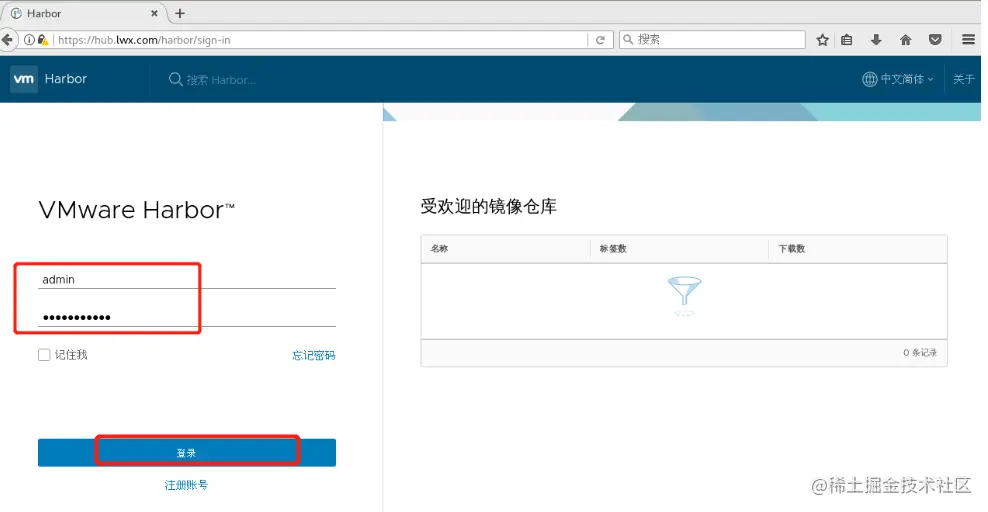
Task: Open the browser hamburger menu
Action: pos(968,40)
